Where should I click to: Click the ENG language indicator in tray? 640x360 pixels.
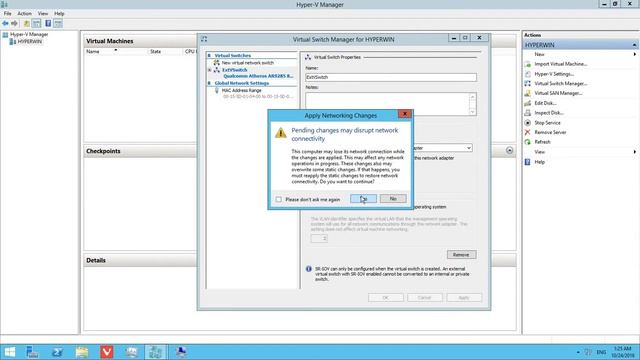tap(601, 352)
